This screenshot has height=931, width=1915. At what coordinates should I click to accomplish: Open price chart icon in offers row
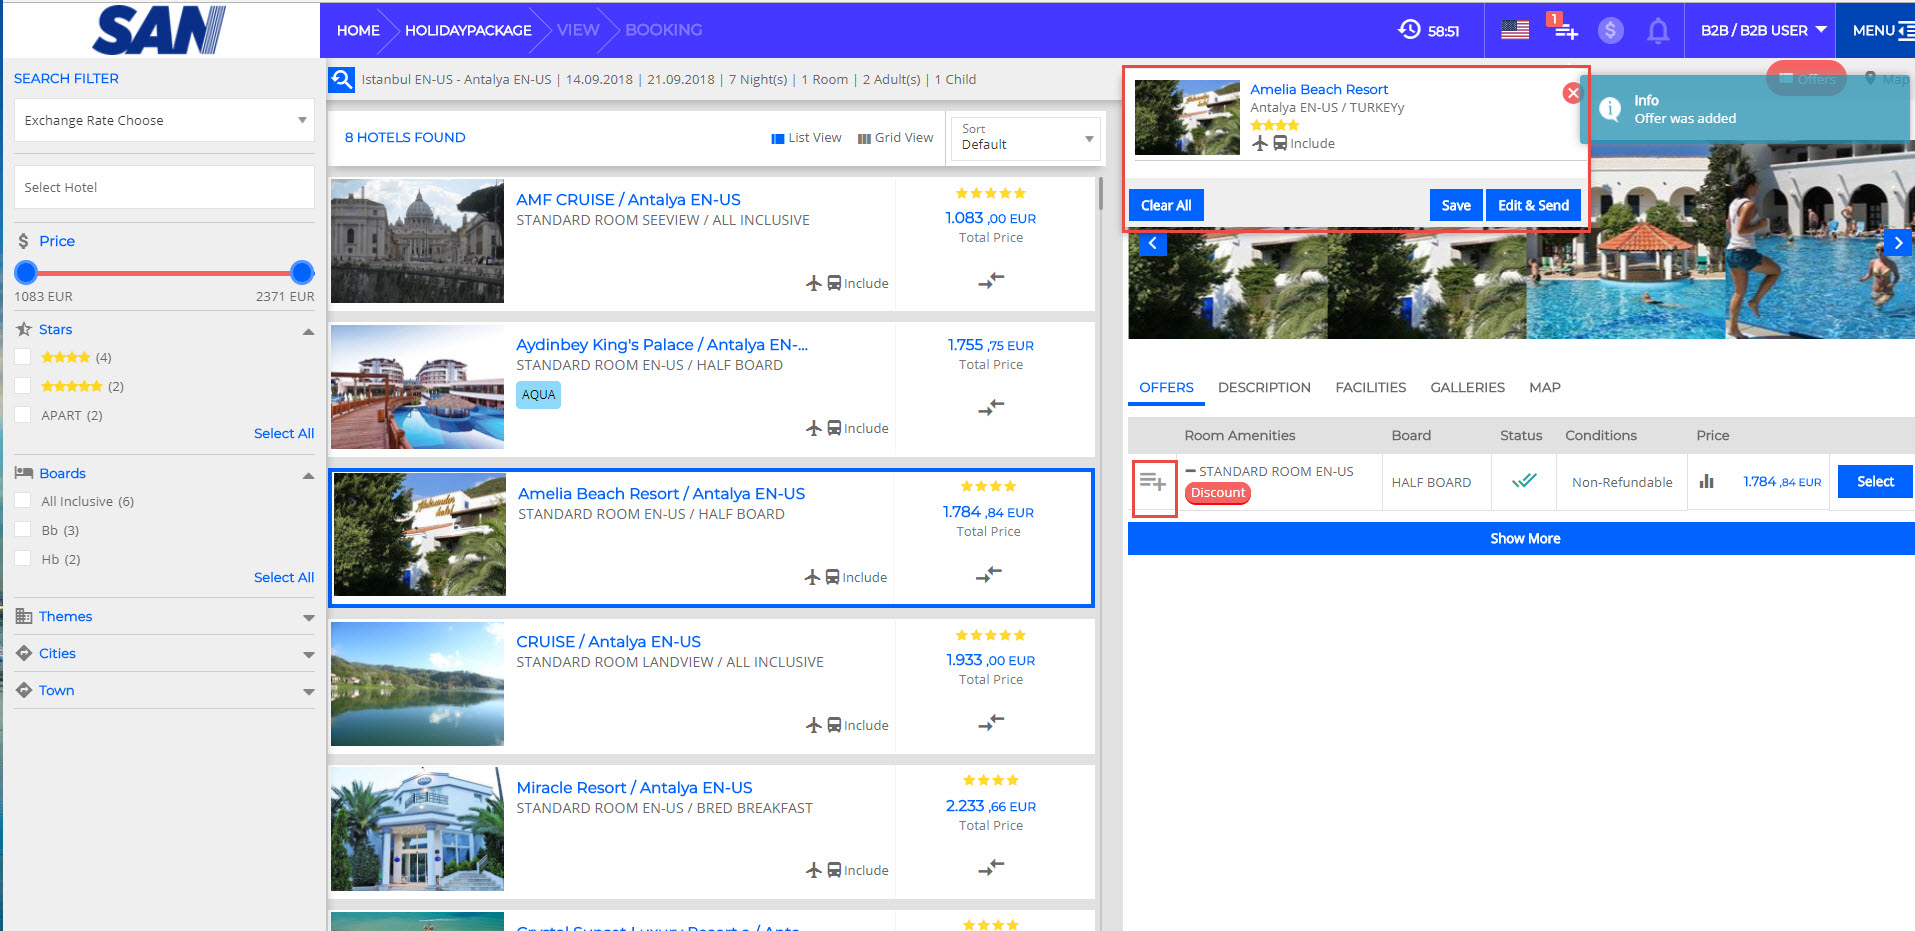pyautogui.click(x=1707, y=482)
